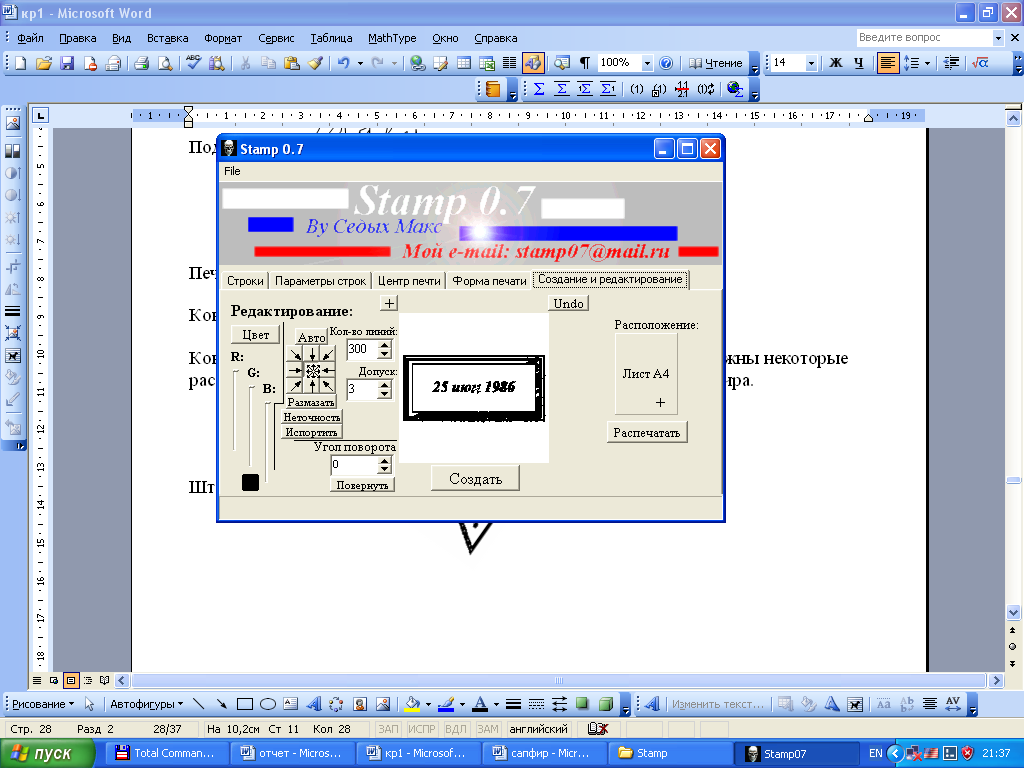1024x768 pixels.
Task: Switch to Total Commander taskbar button
Action: [x=166, y=754]
